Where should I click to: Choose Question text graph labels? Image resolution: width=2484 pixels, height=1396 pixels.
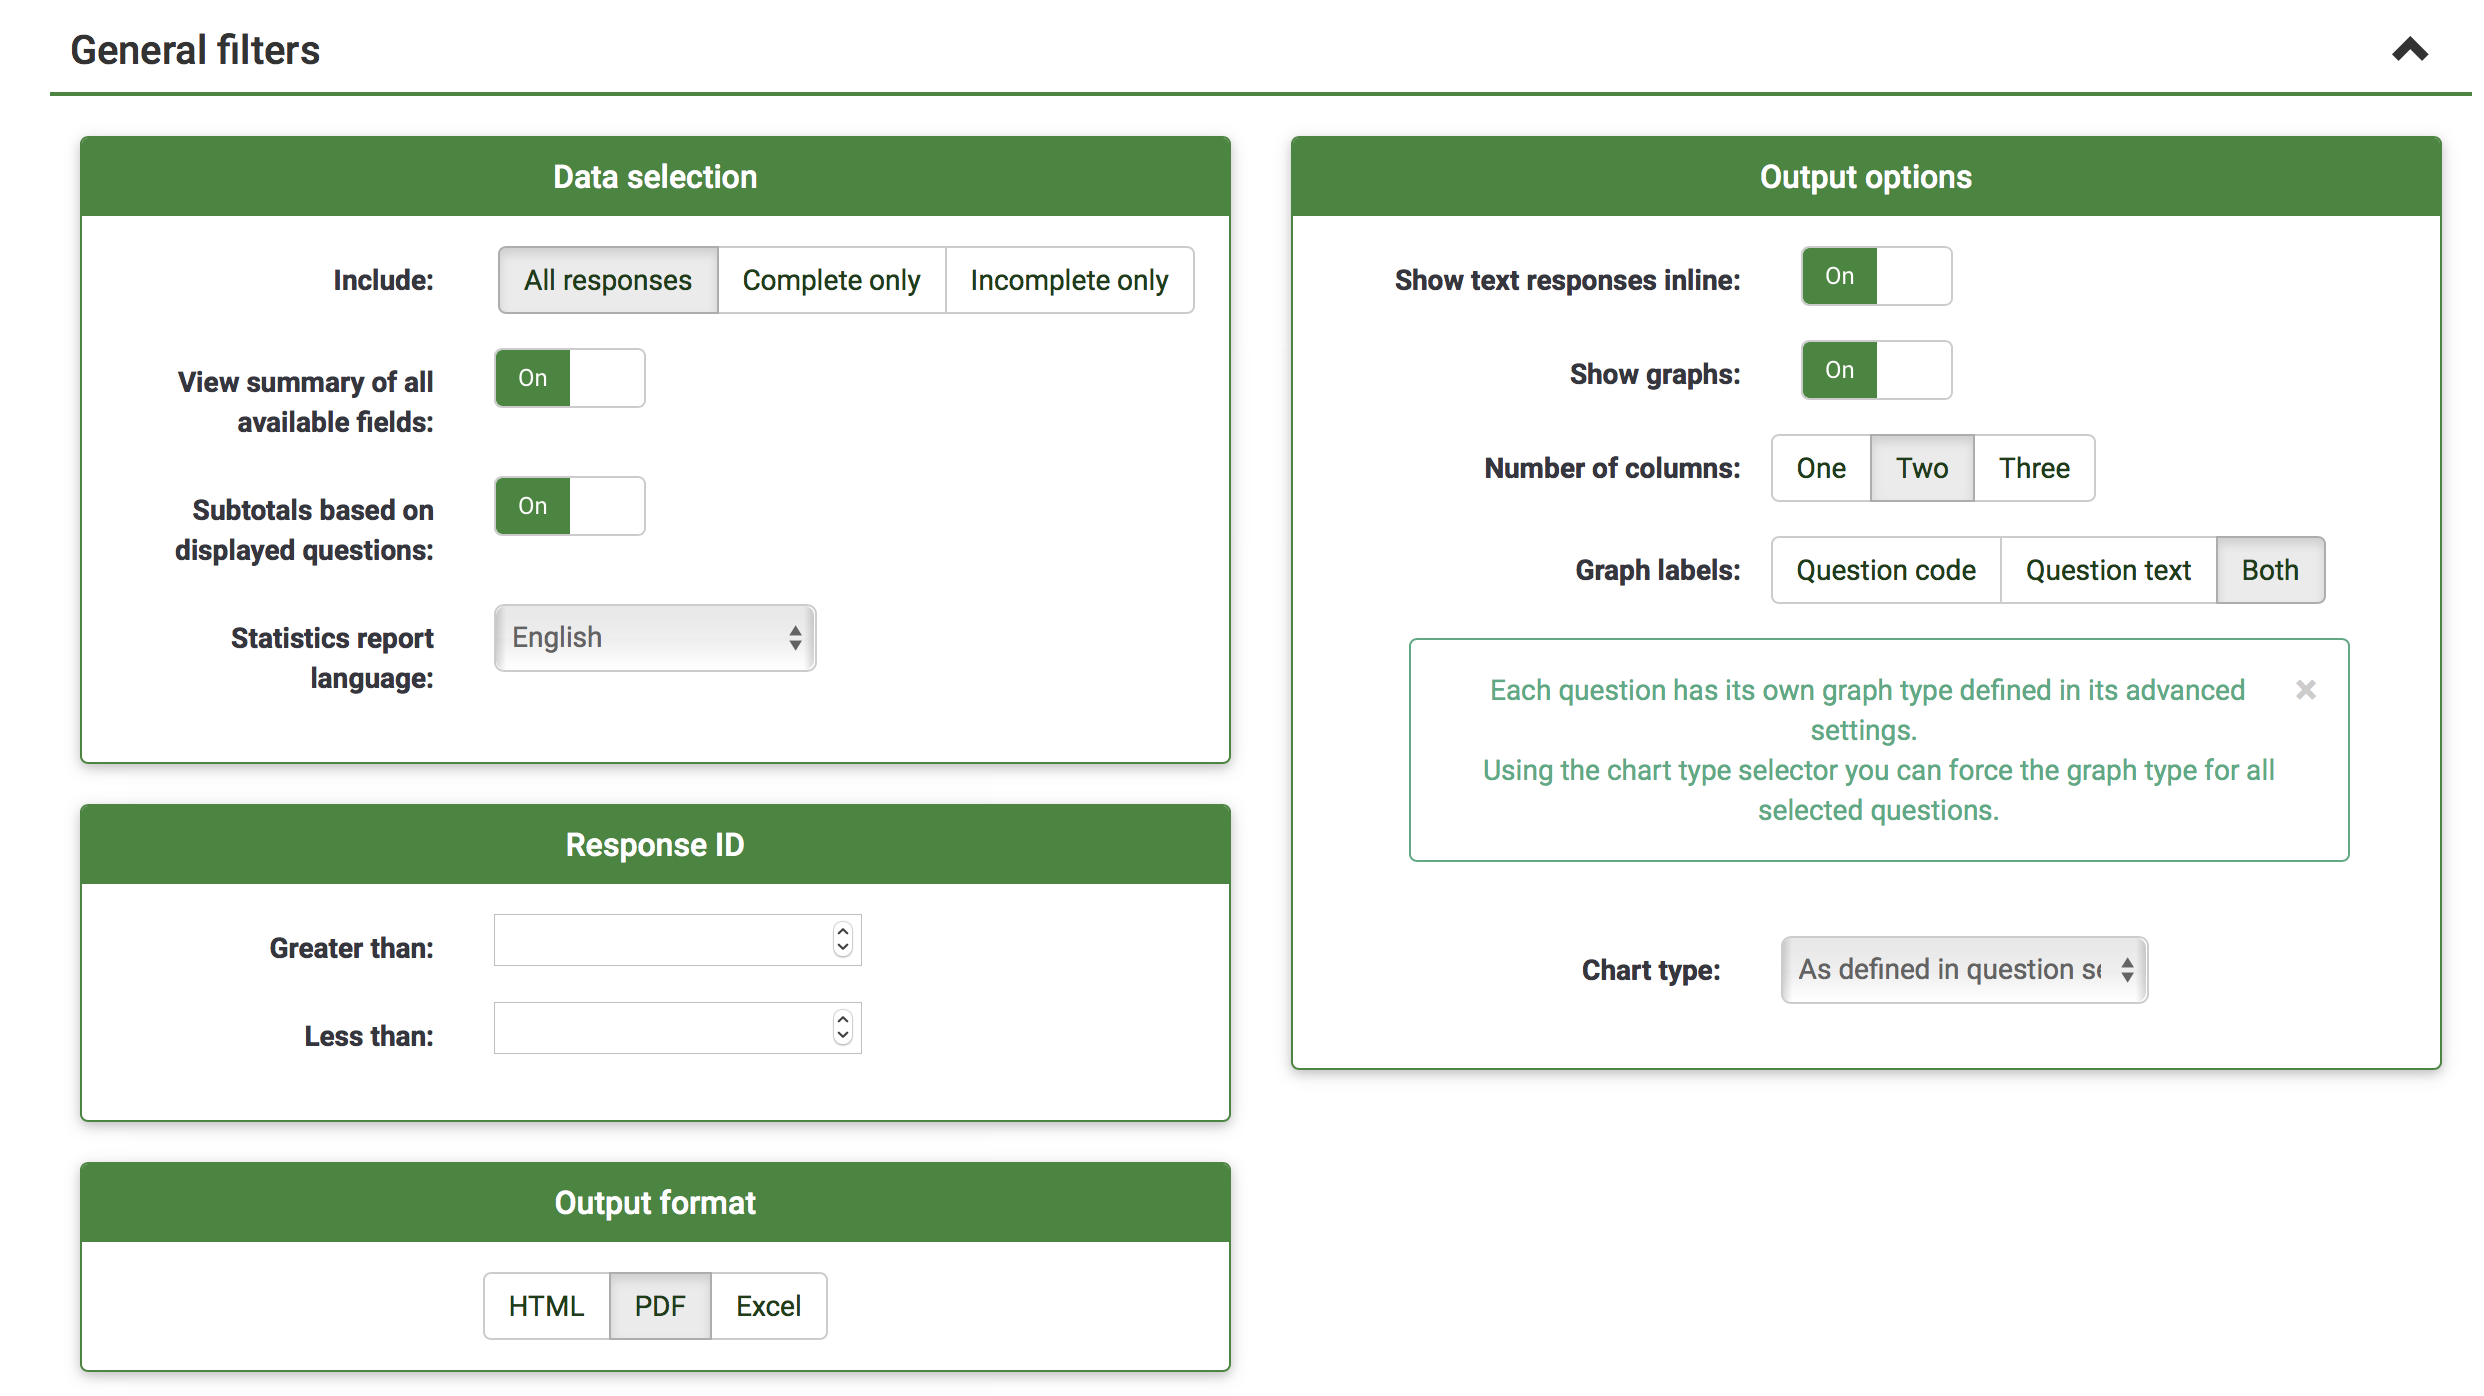(2107, 570)
